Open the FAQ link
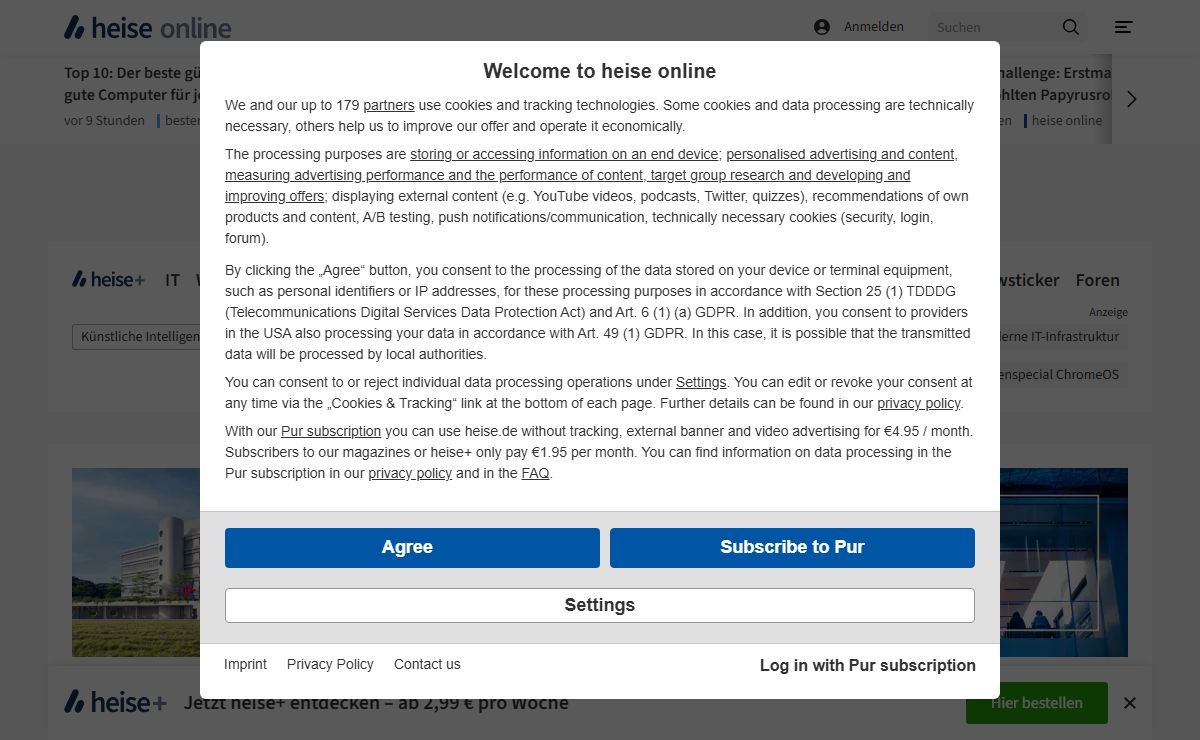This screenshot has height=740, width=1200. tap(535, 473)
